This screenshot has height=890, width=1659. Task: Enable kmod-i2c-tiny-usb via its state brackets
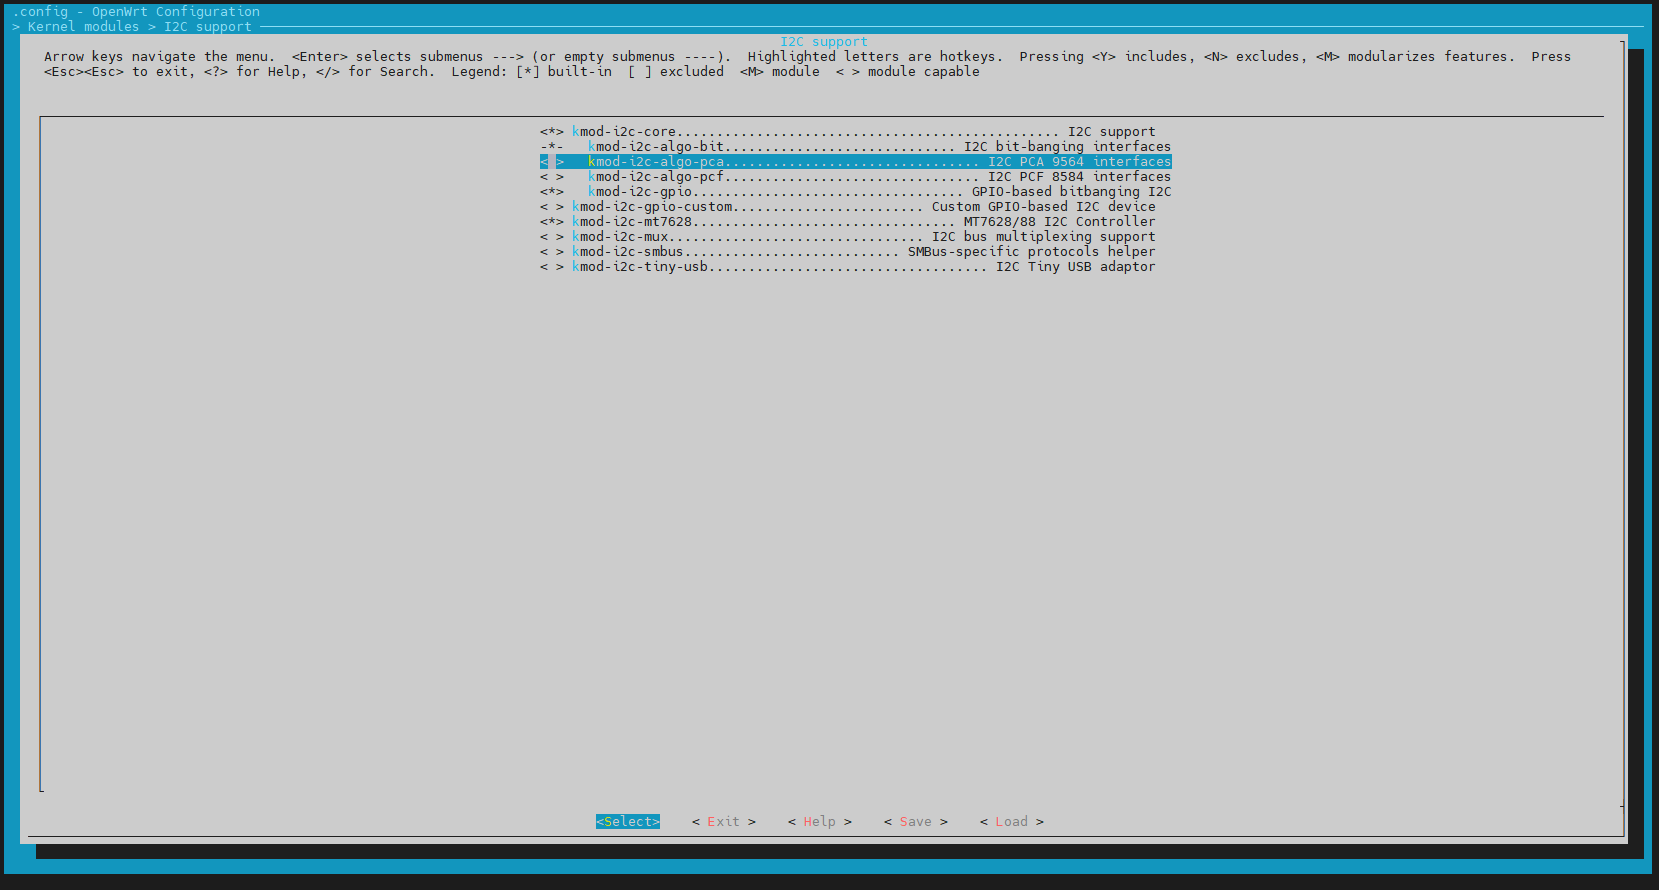pyautogui.click(x=552, y=267)
